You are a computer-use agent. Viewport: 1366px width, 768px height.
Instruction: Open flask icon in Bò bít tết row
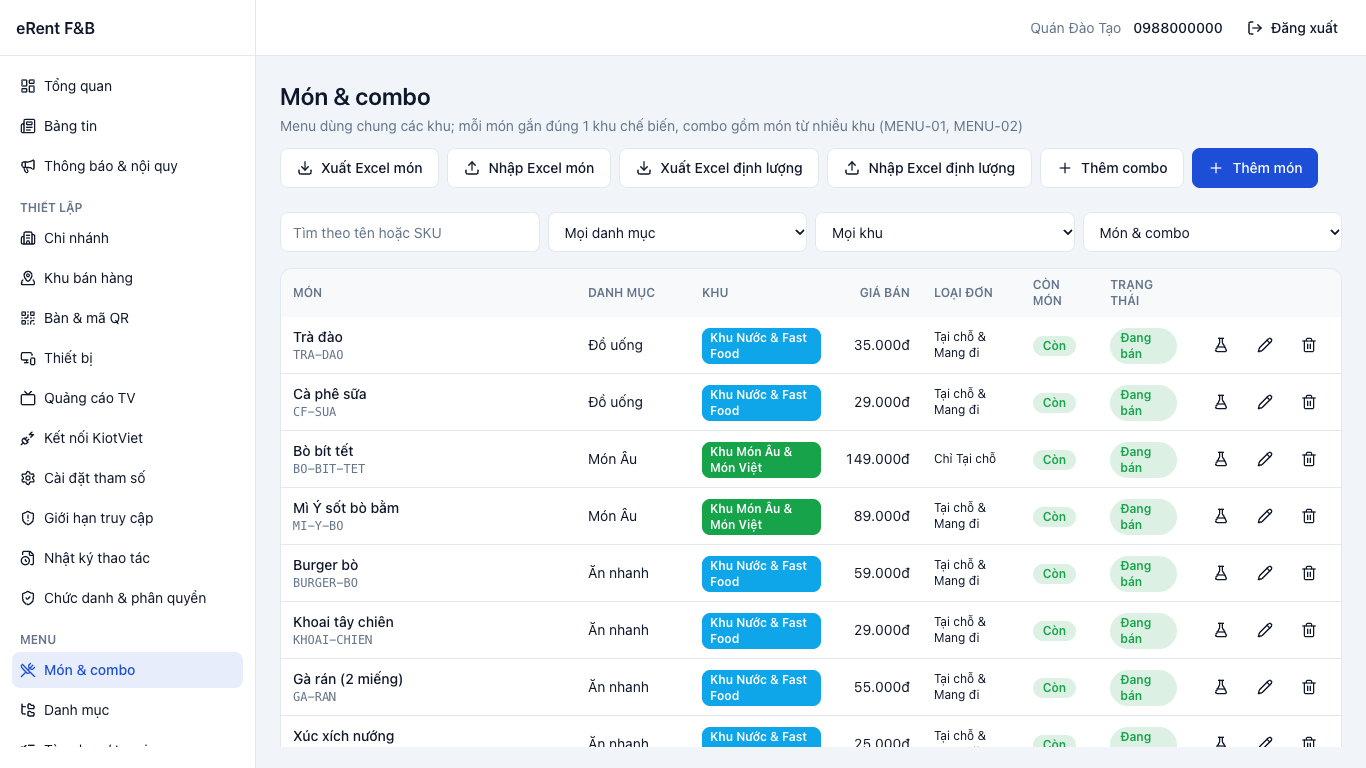(x=1221, y=459)
